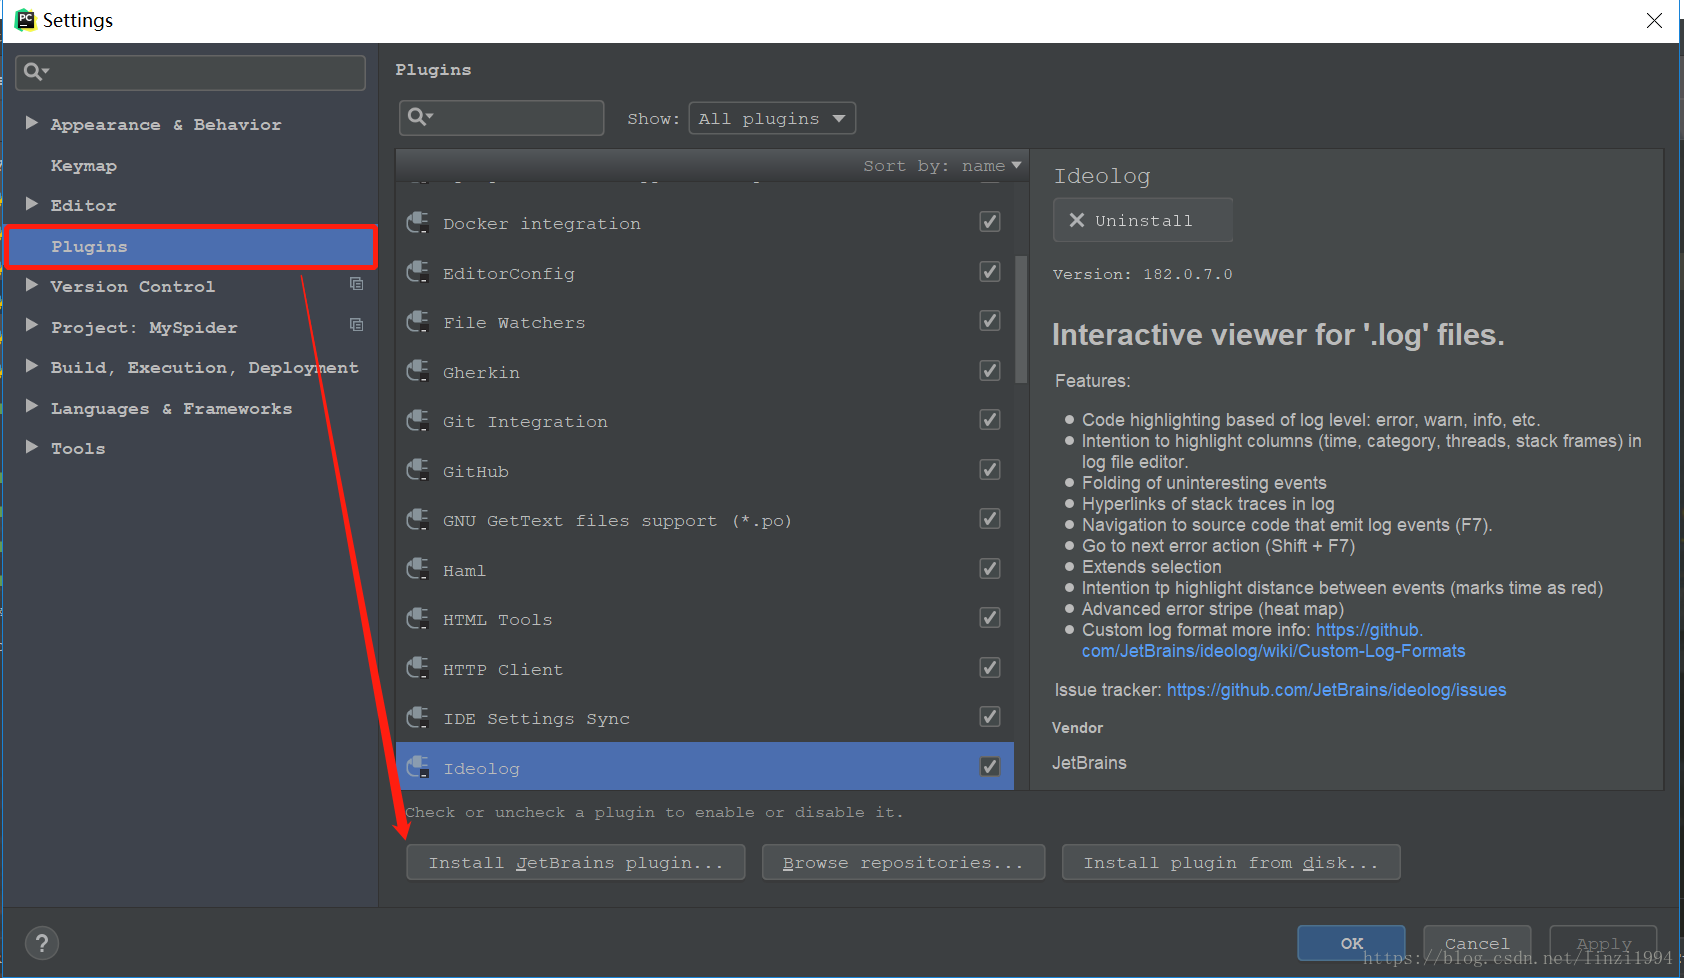Click the magnifier icon in plugin search

click(419, 116)
